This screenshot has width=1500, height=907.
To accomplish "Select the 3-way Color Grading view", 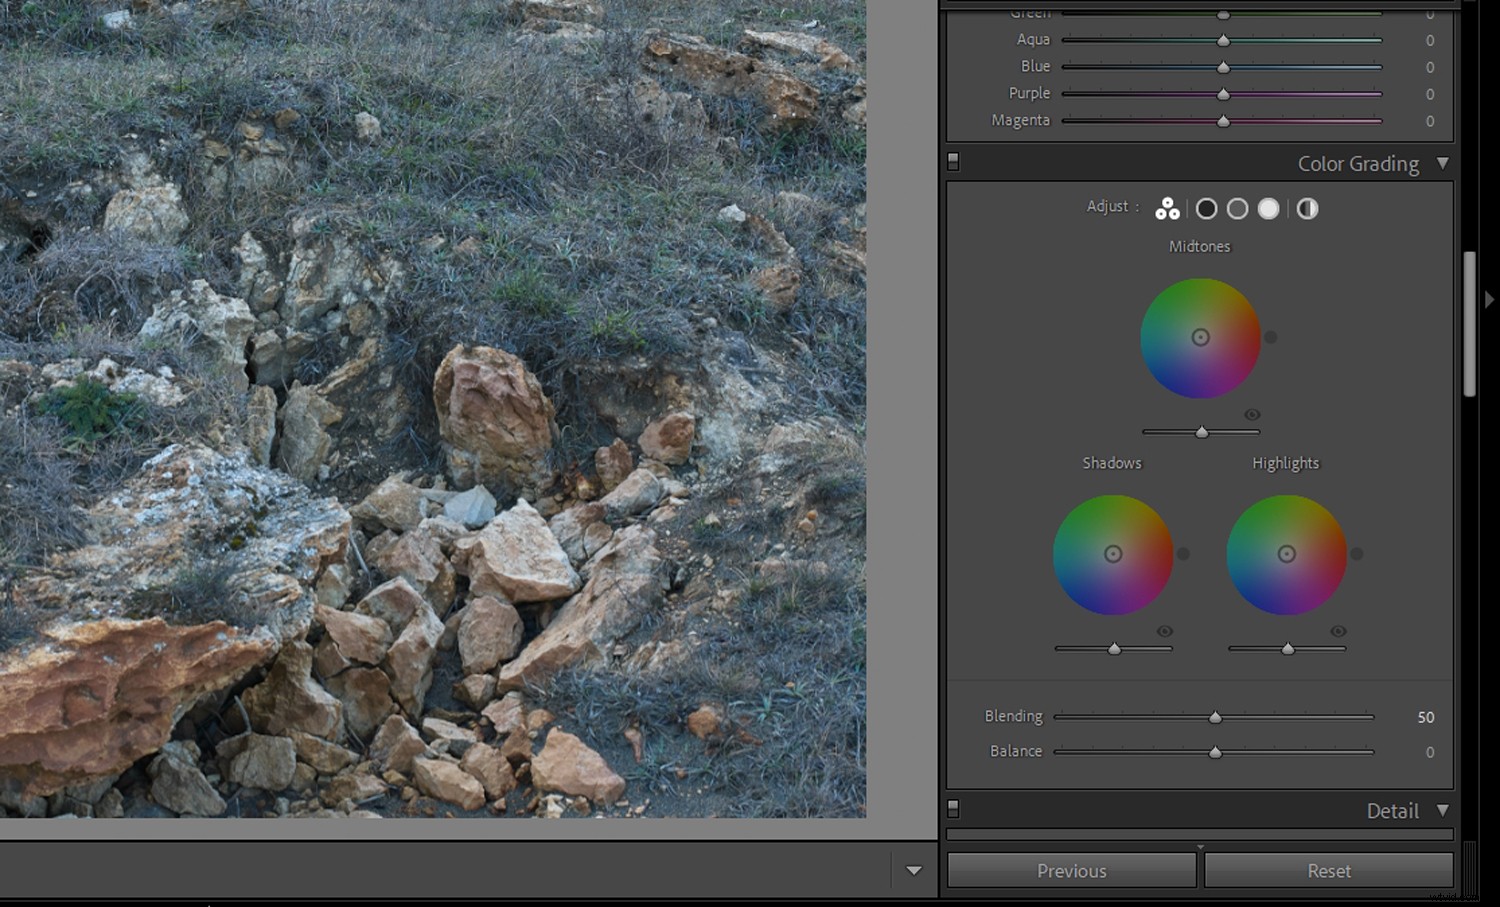I will coord(1165,208).
